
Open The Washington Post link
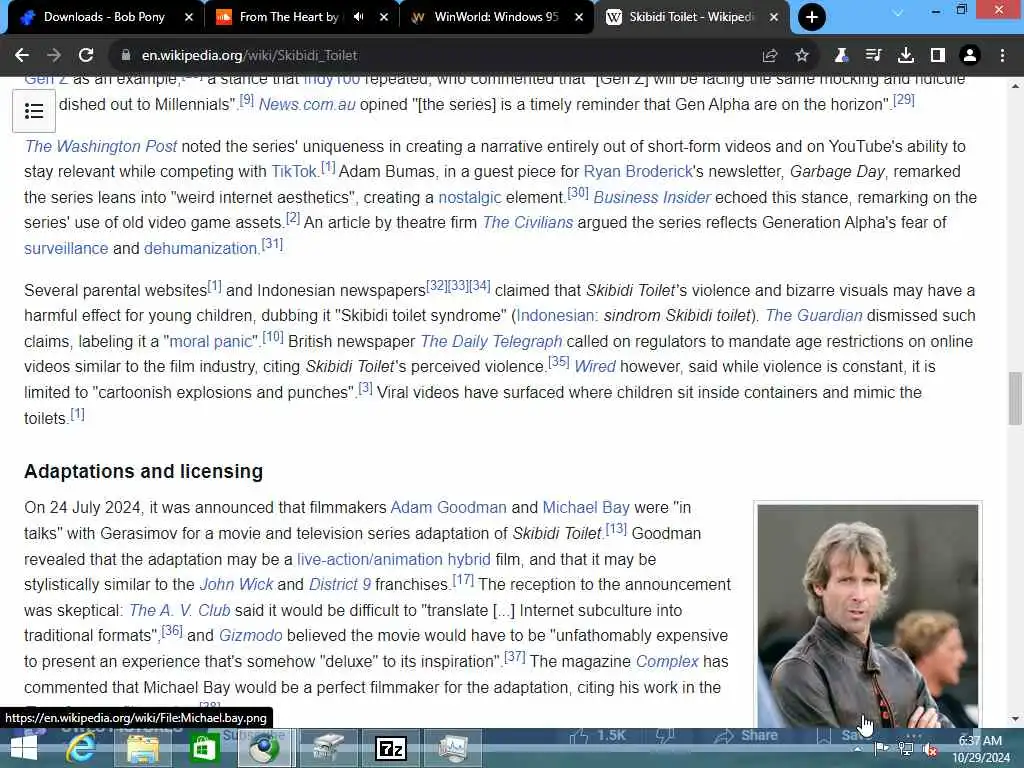coord(101,146)
